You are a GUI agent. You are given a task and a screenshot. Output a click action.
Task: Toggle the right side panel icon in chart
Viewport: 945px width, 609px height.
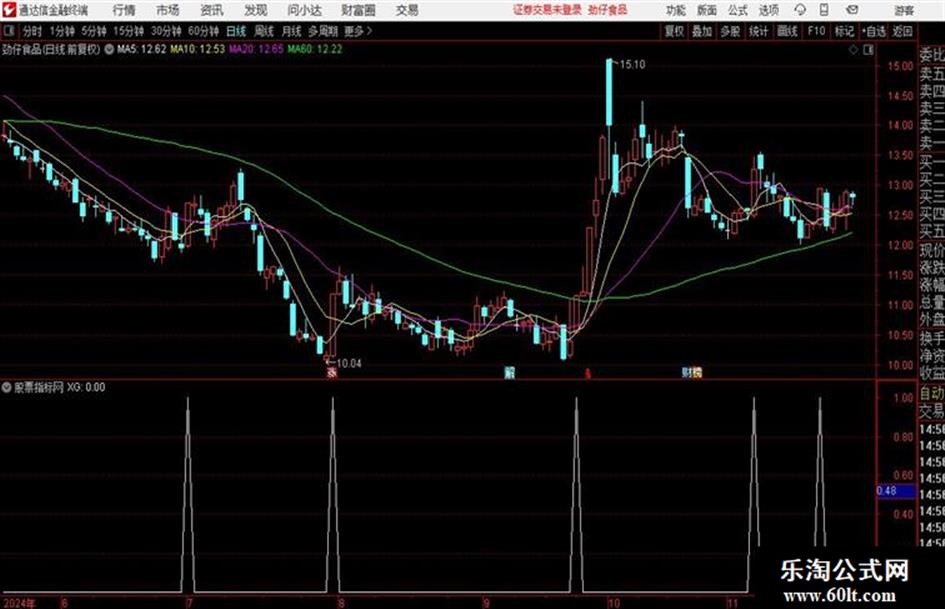(x=868, y=50)
